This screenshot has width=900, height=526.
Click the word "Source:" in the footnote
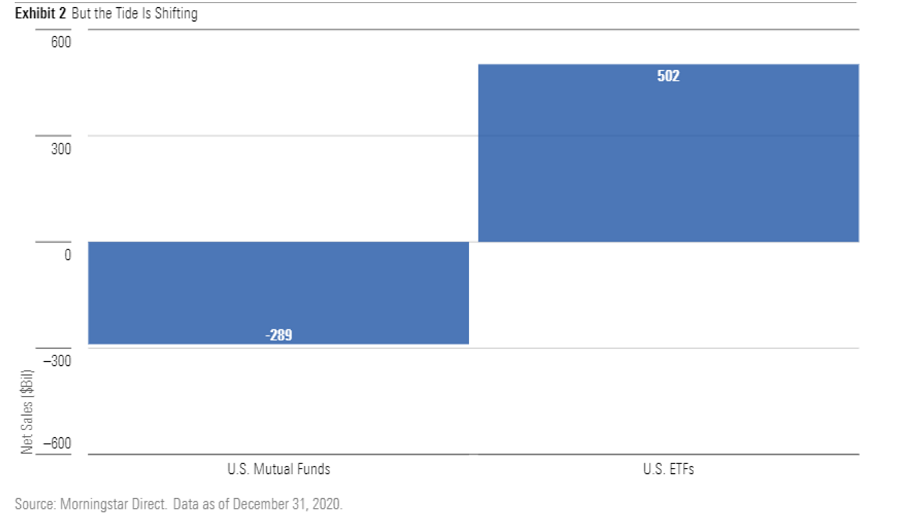pyautogui.click(x=35, y=504)
